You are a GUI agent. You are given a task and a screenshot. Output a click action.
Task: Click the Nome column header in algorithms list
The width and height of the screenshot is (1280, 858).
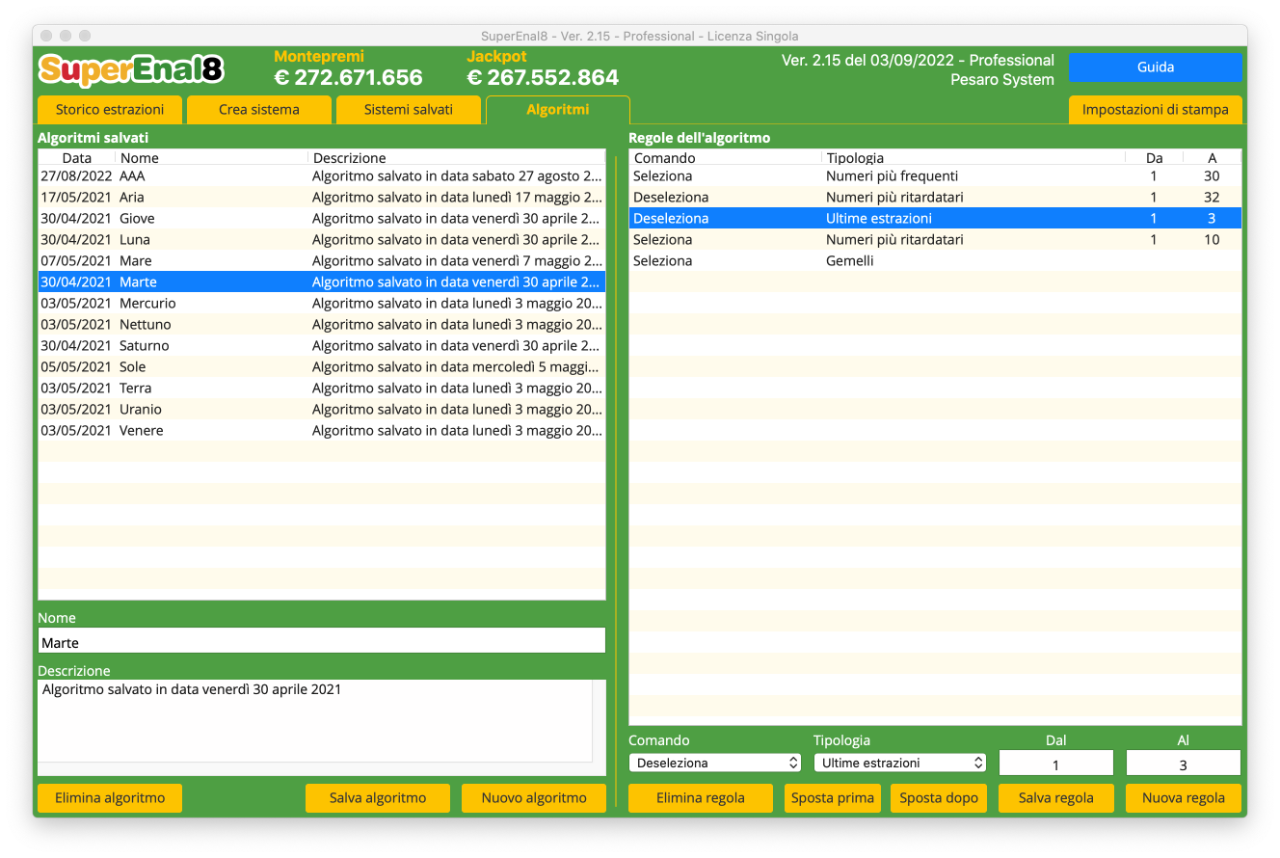pos(212,158)
